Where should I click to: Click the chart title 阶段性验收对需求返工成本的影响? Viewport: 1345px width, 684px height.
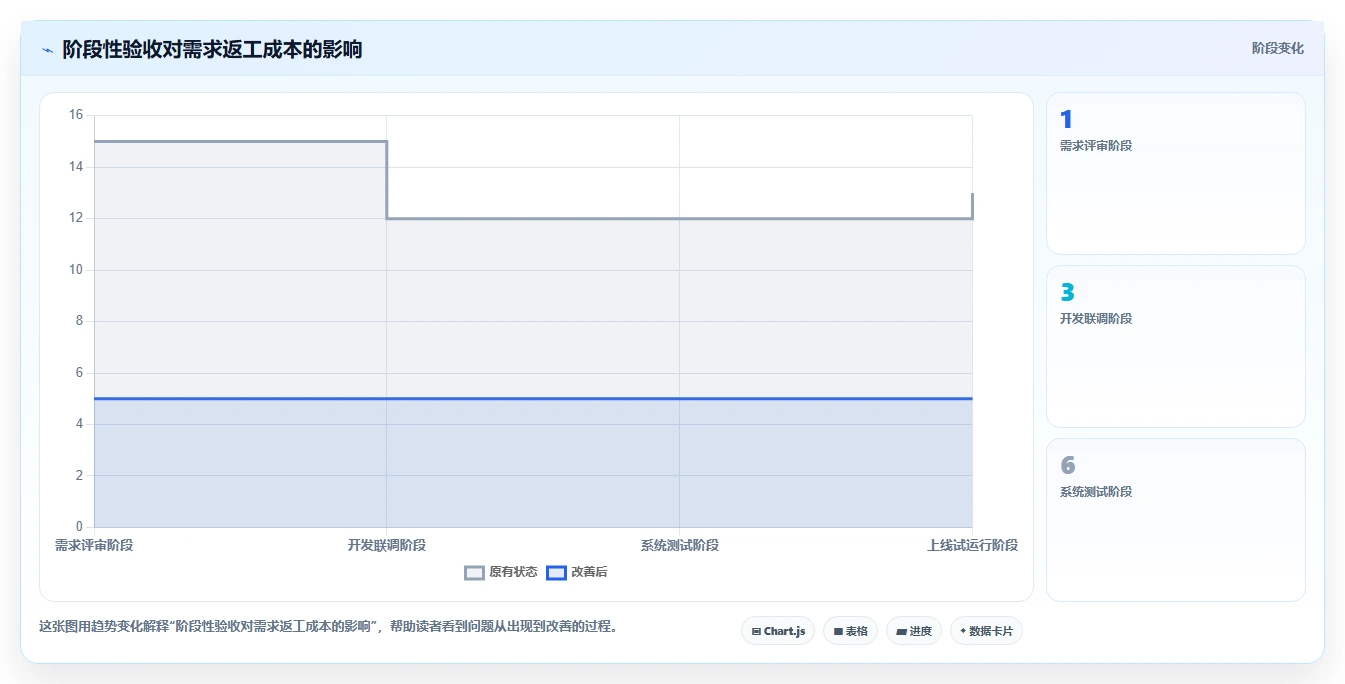pos(212,49)
